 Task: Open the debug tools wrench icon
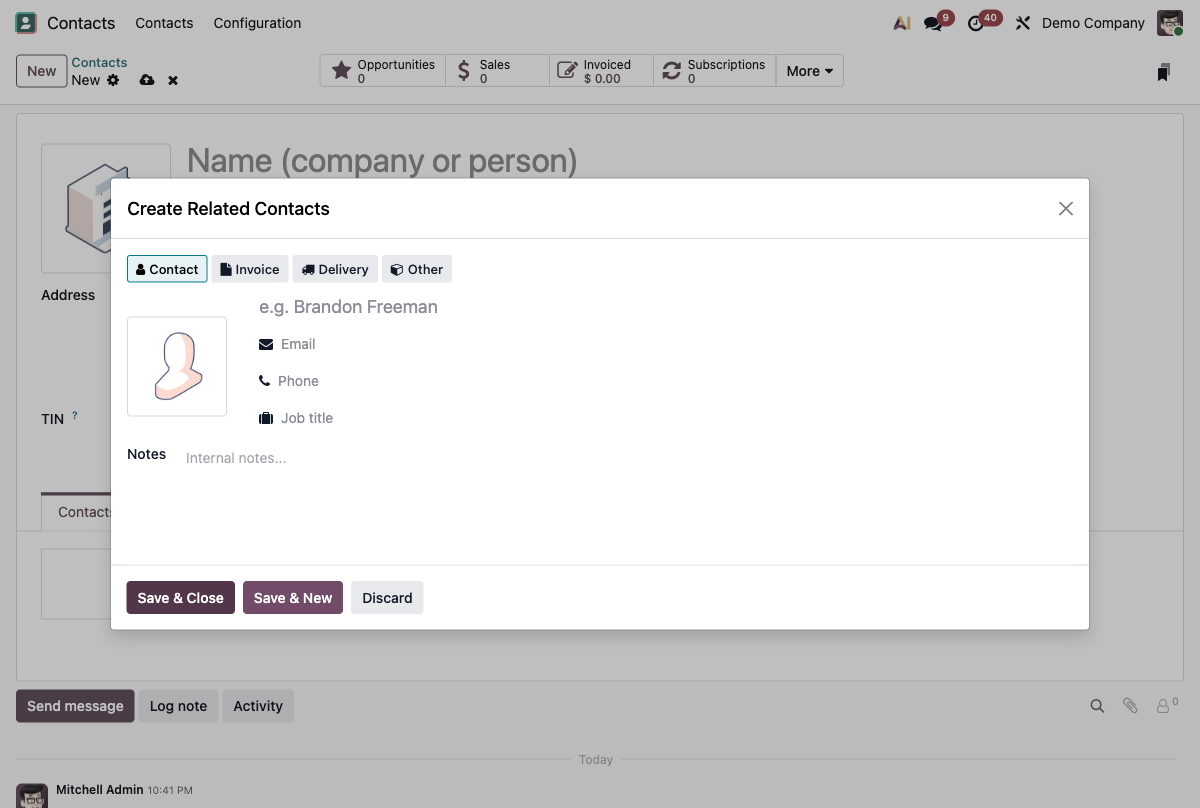click(1022, 23)
